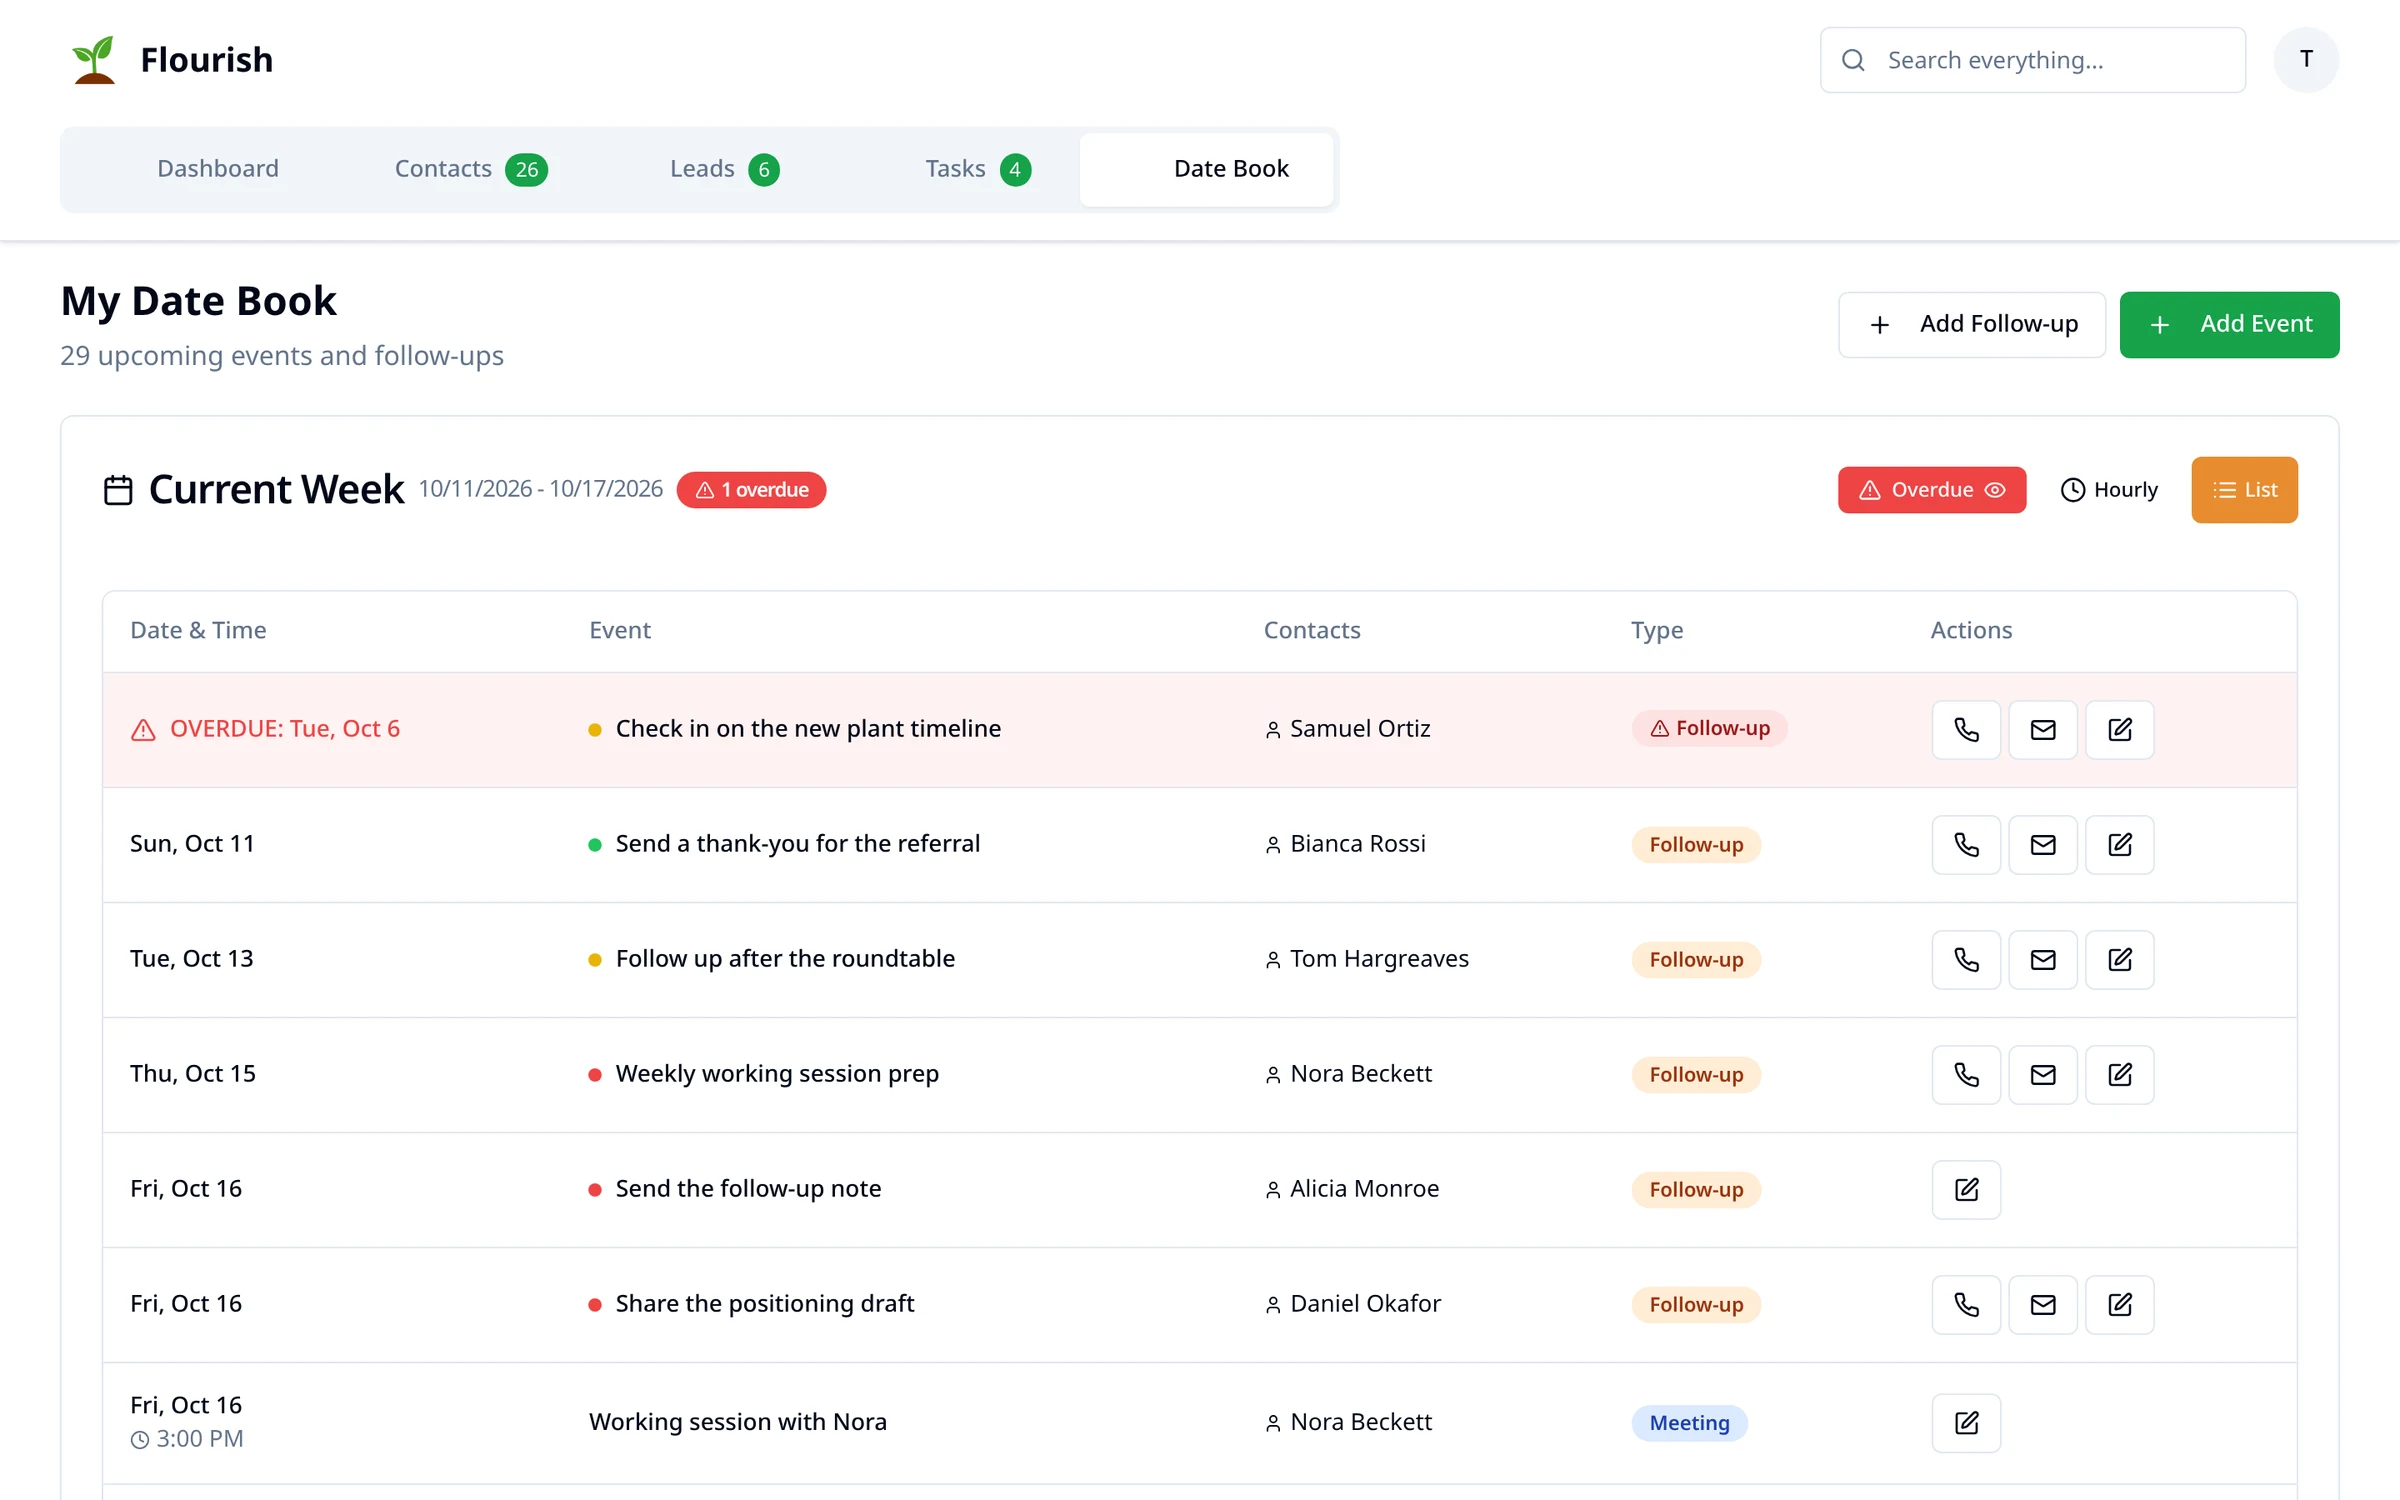Email Nora Beckett for Weekly working session prep
2400x1500 pixels.
tap(2043, 1075)
